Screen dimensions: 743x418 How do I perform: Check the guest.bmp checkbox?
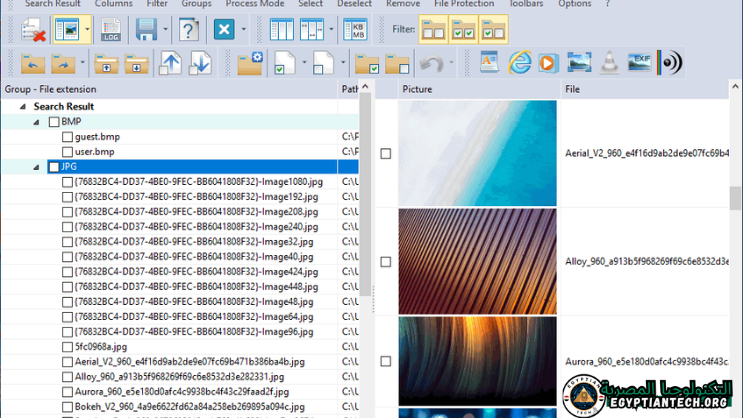pyautogui.click(x=67, y=137)
